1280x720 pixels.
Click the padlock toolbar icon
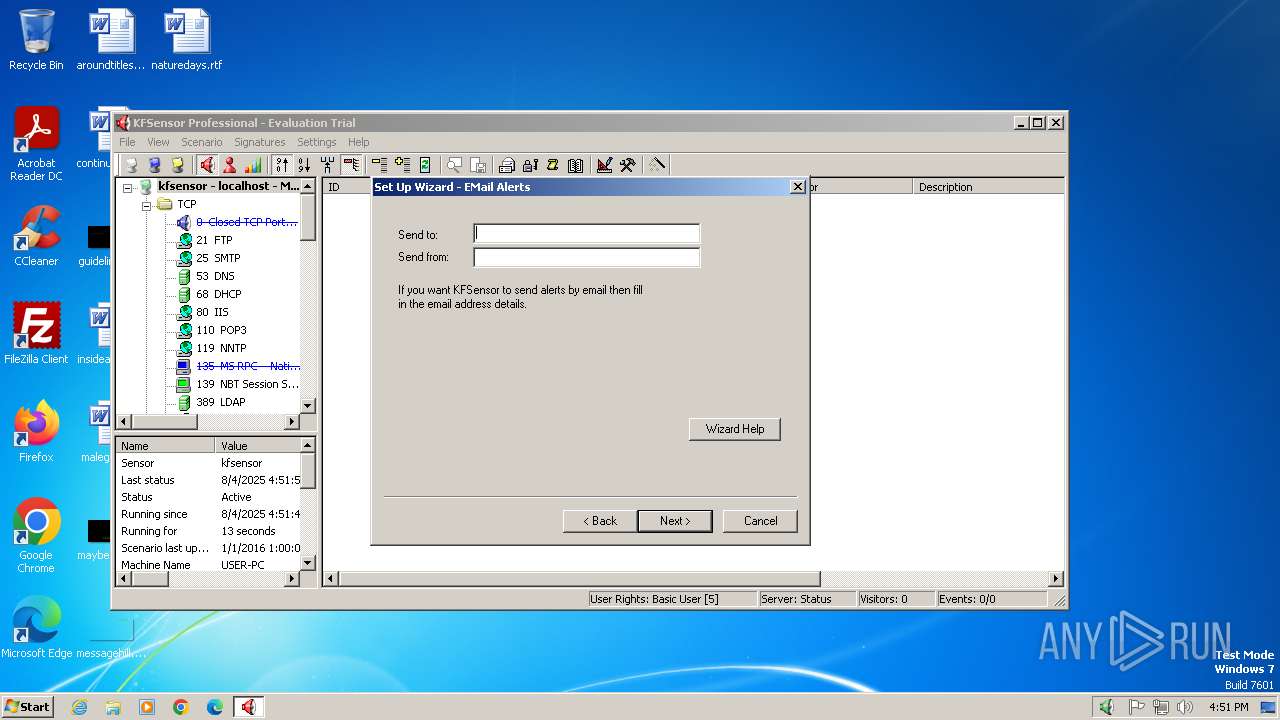530,165
